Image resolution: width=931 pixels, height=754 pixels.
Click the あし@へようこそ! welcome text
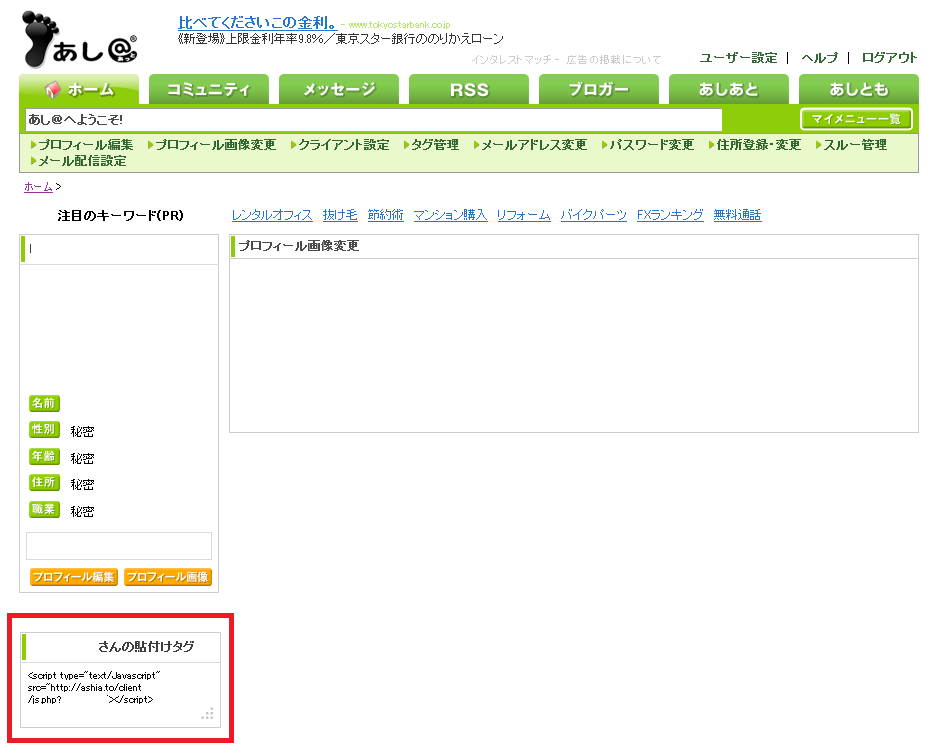(75, 119)
